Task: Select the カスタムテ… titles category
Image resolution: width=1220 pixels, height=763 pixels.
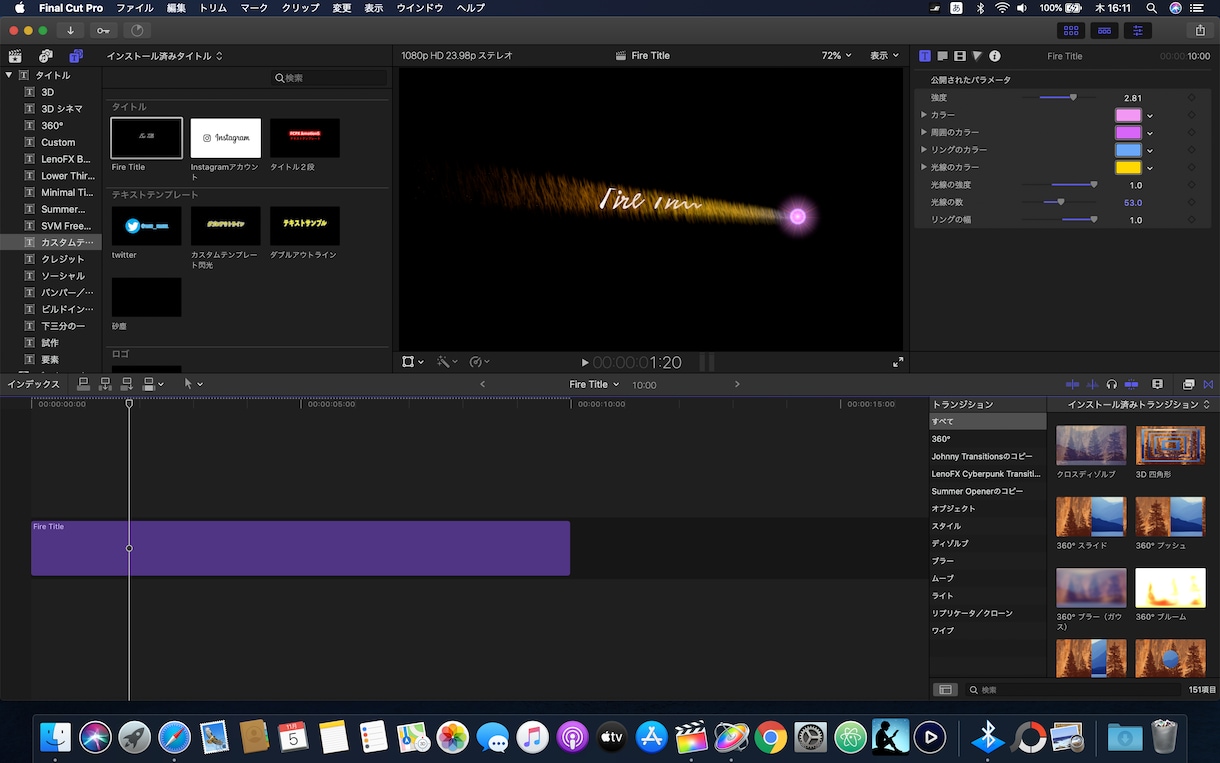Action: click(51, 242)
